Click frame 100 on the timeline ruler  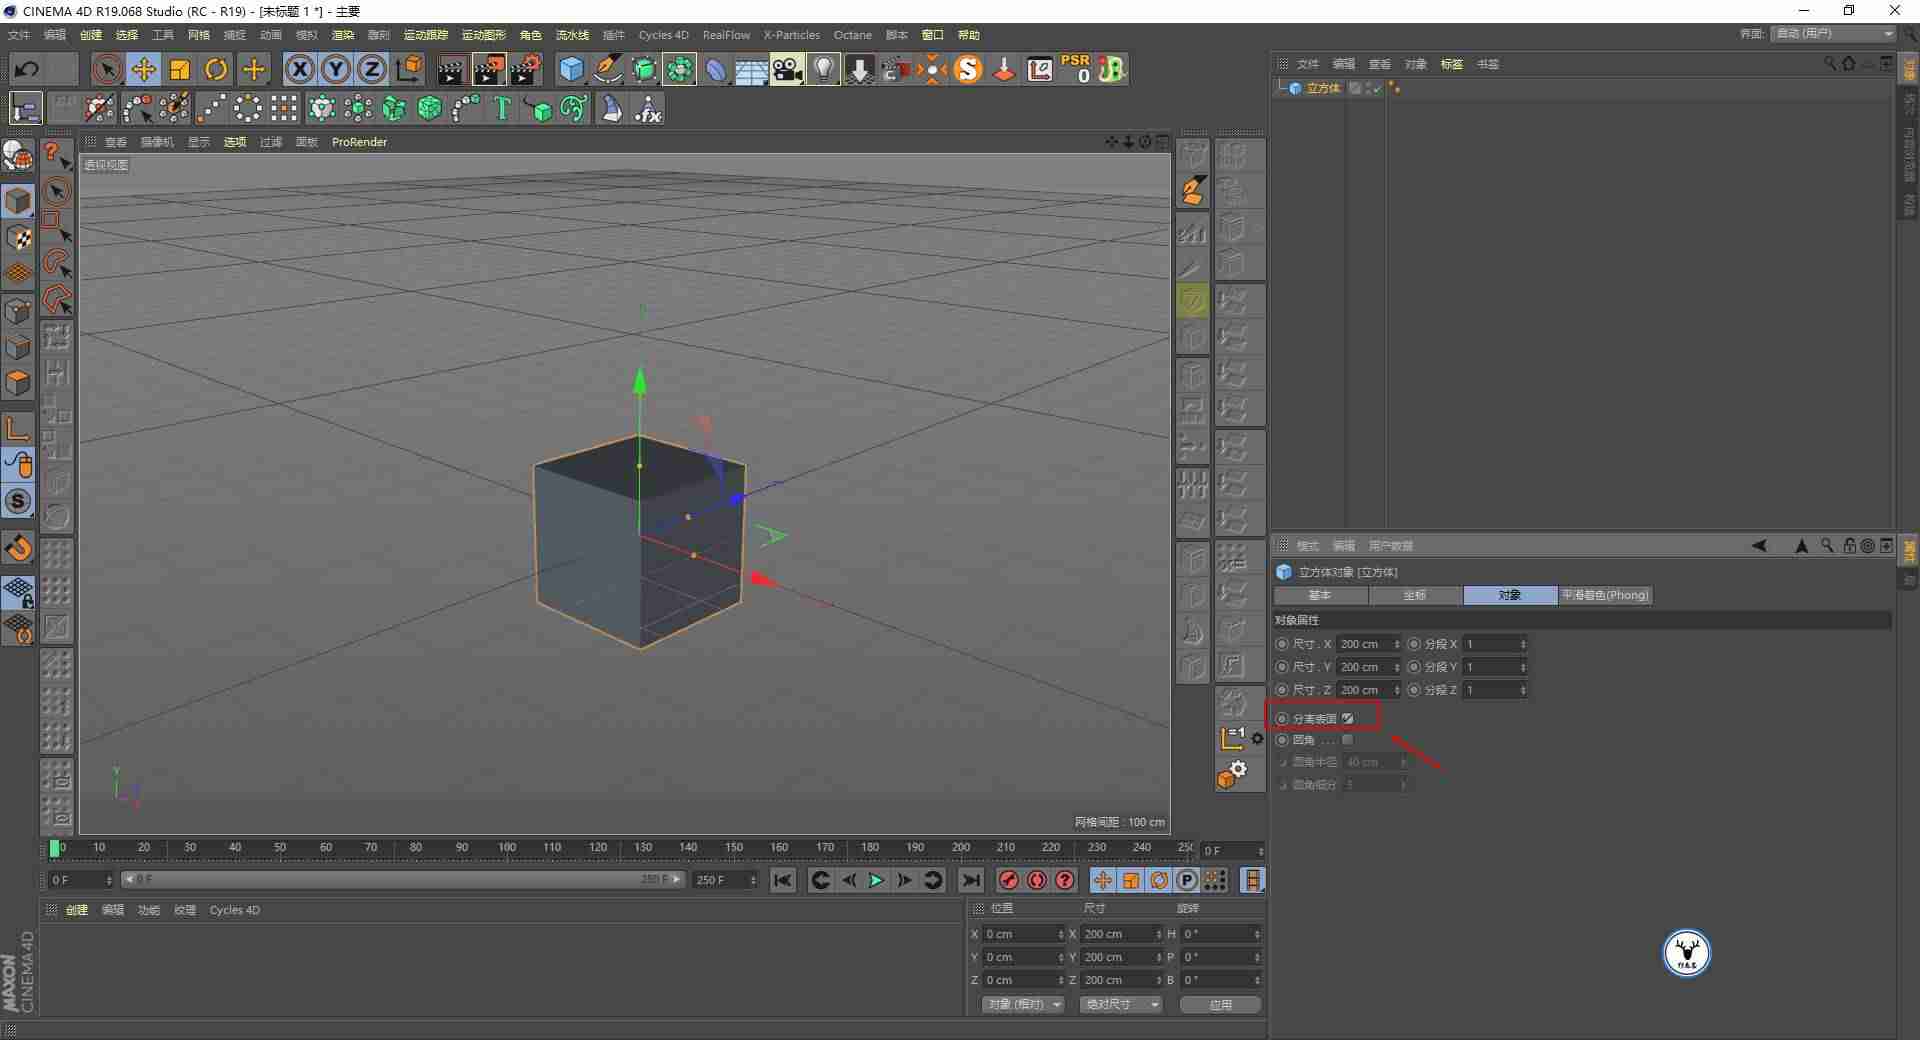pyautogui.click(x=507, y=847)
